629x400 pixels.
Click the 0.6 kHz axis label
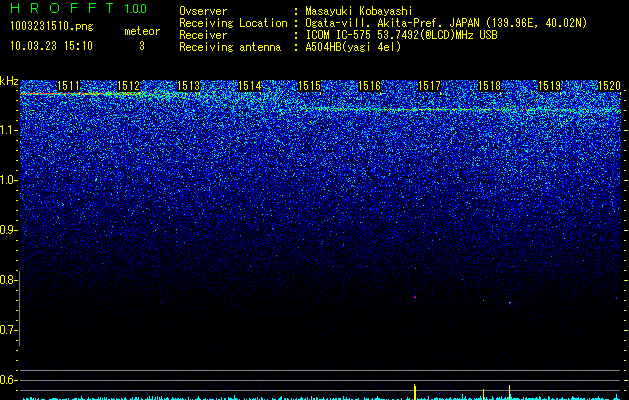9,380
